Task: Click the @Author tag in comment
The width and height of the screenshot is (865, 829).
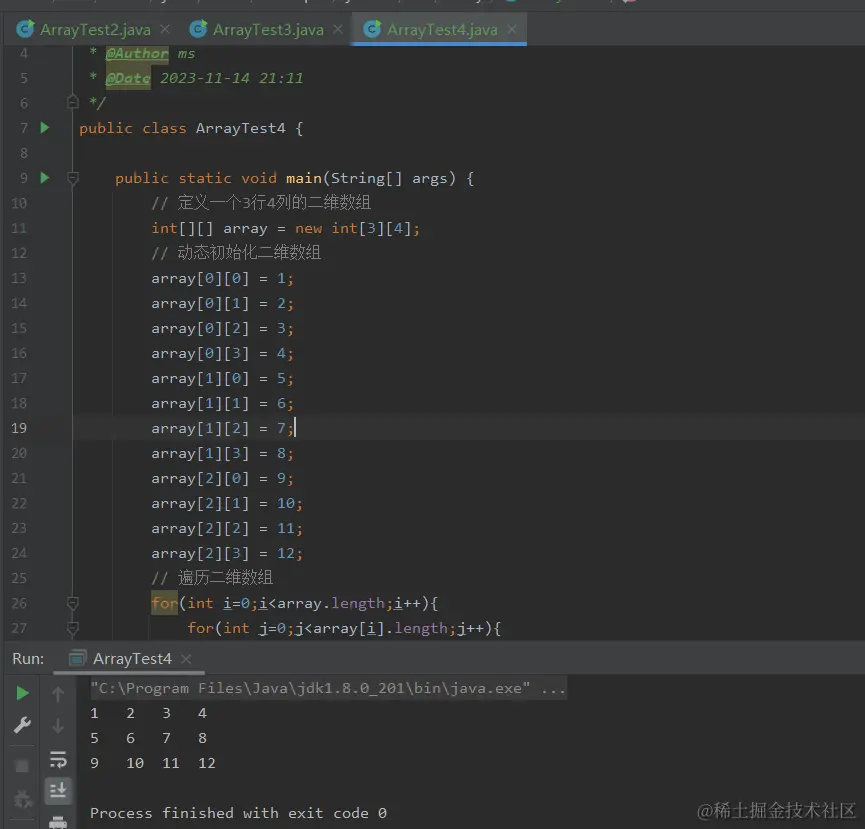Action: [137, 54]
